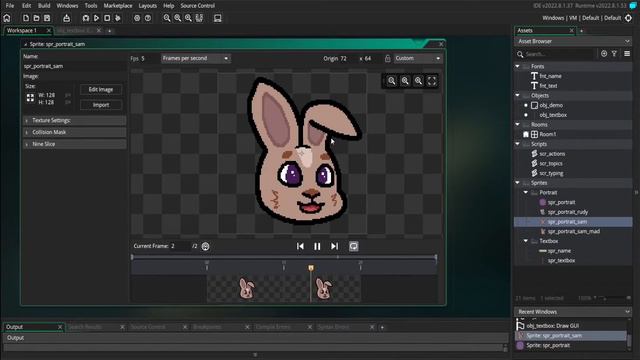This screenshot has height=360, width=640.
Task: Jump to the first frame
Action: [300, 246]
